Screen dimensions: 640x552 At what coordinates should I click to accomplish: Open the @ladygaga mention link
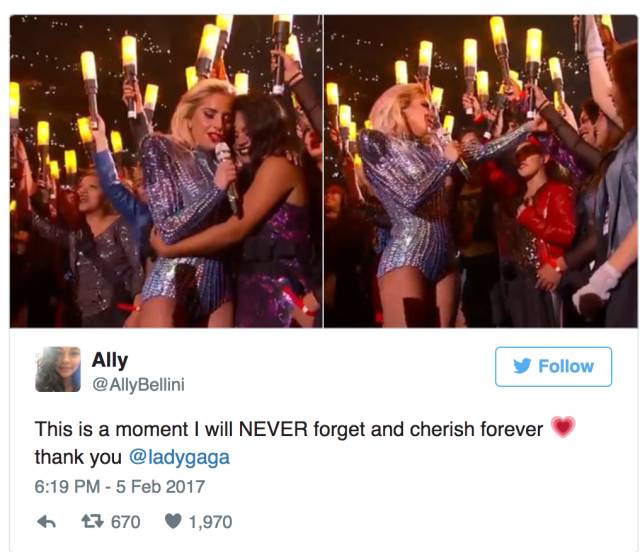tap(179, 457)
